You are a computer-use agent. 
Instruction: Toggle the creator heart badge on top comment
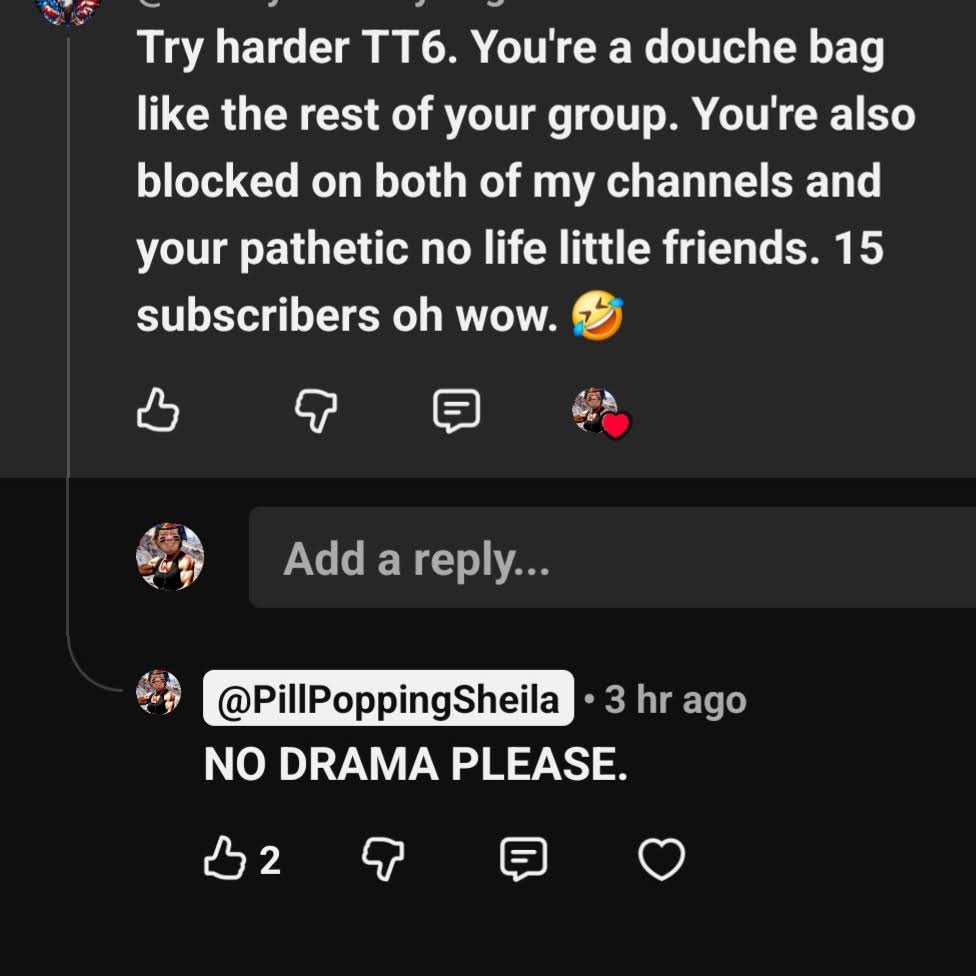(601, 412)
